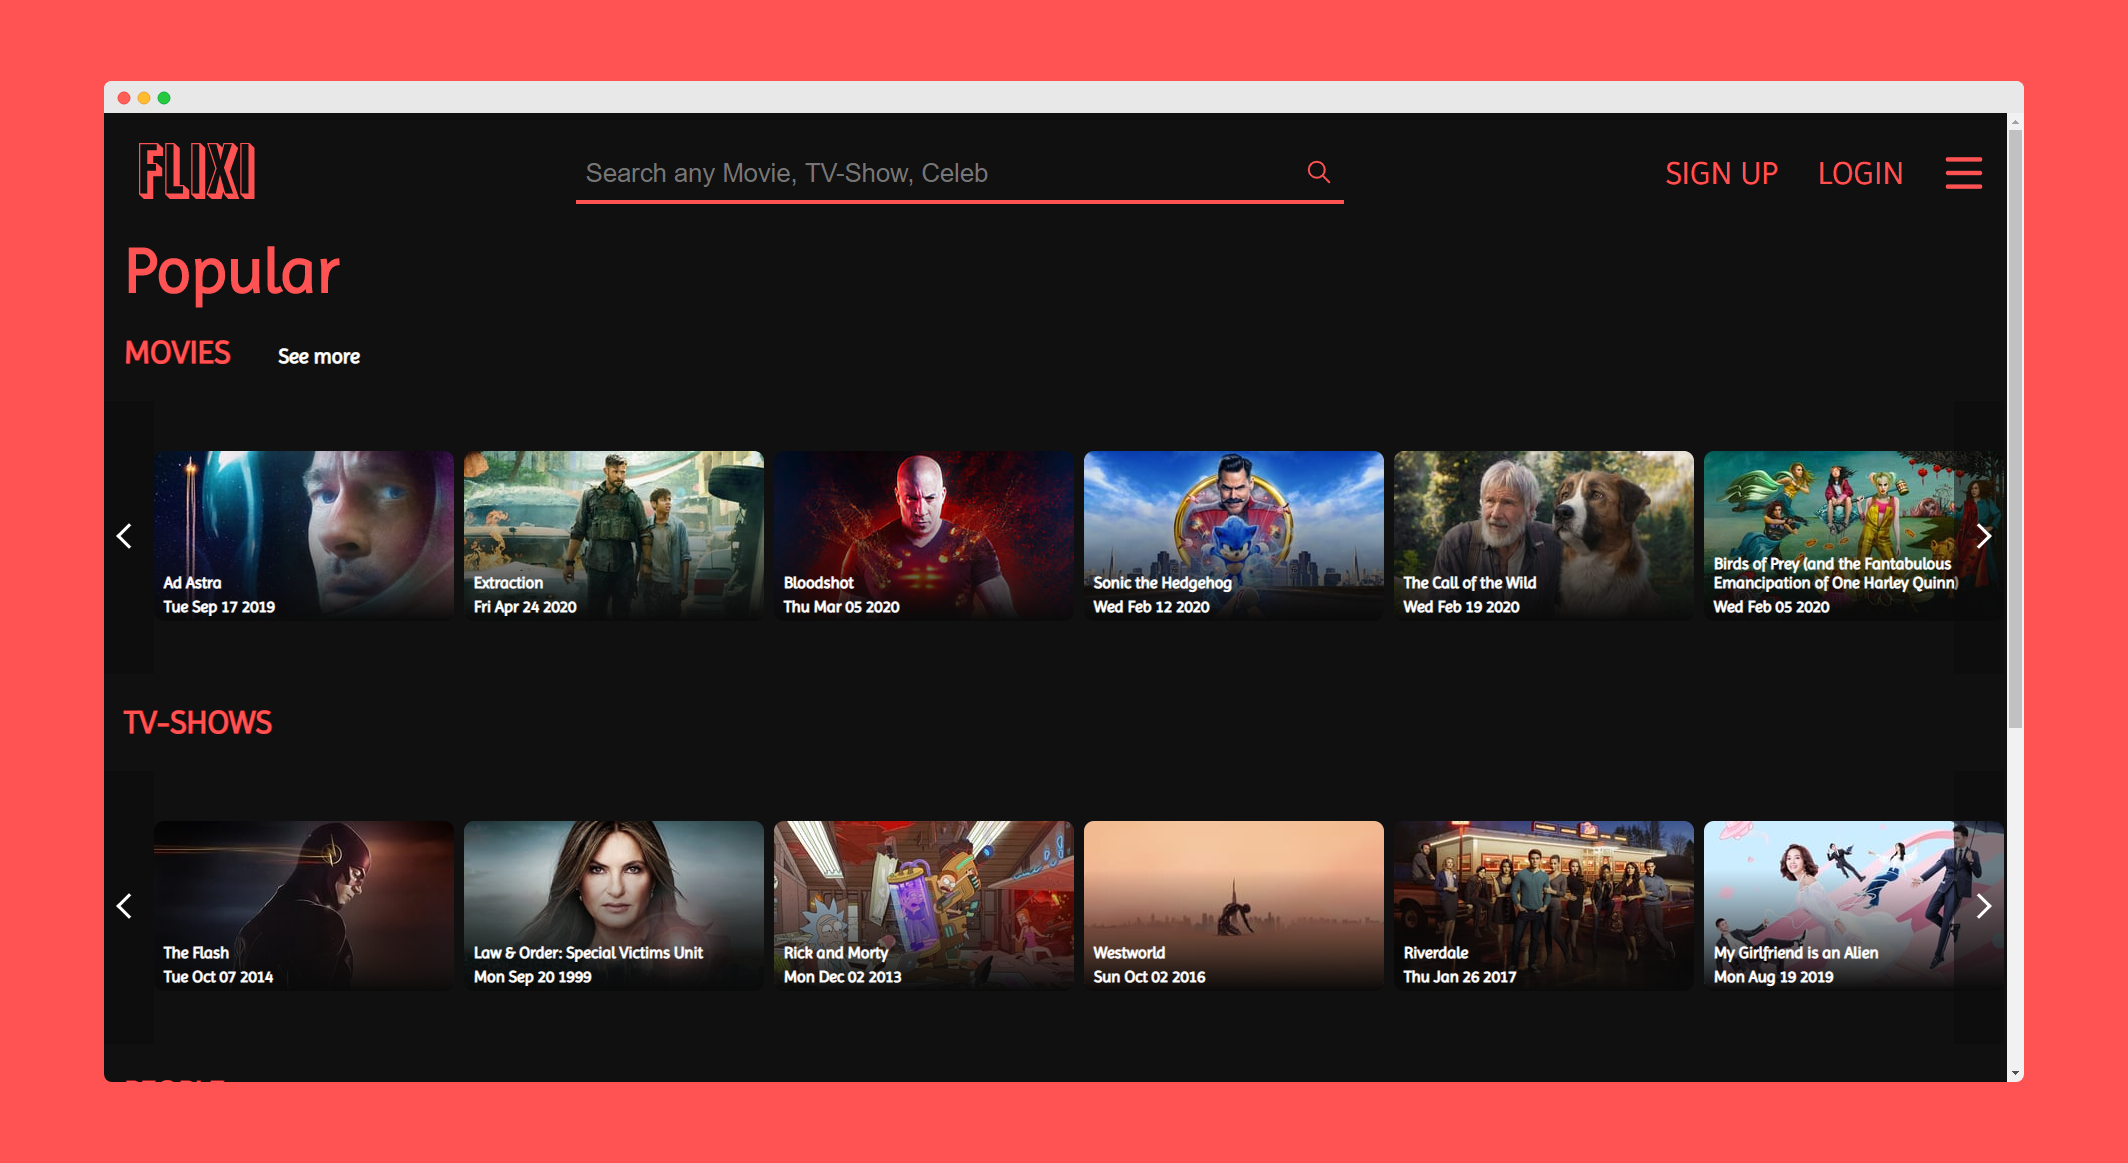This screenshot has height=1163, width=2128.
Task: Open the Ad Astra movie card
Action: point(304,536)
